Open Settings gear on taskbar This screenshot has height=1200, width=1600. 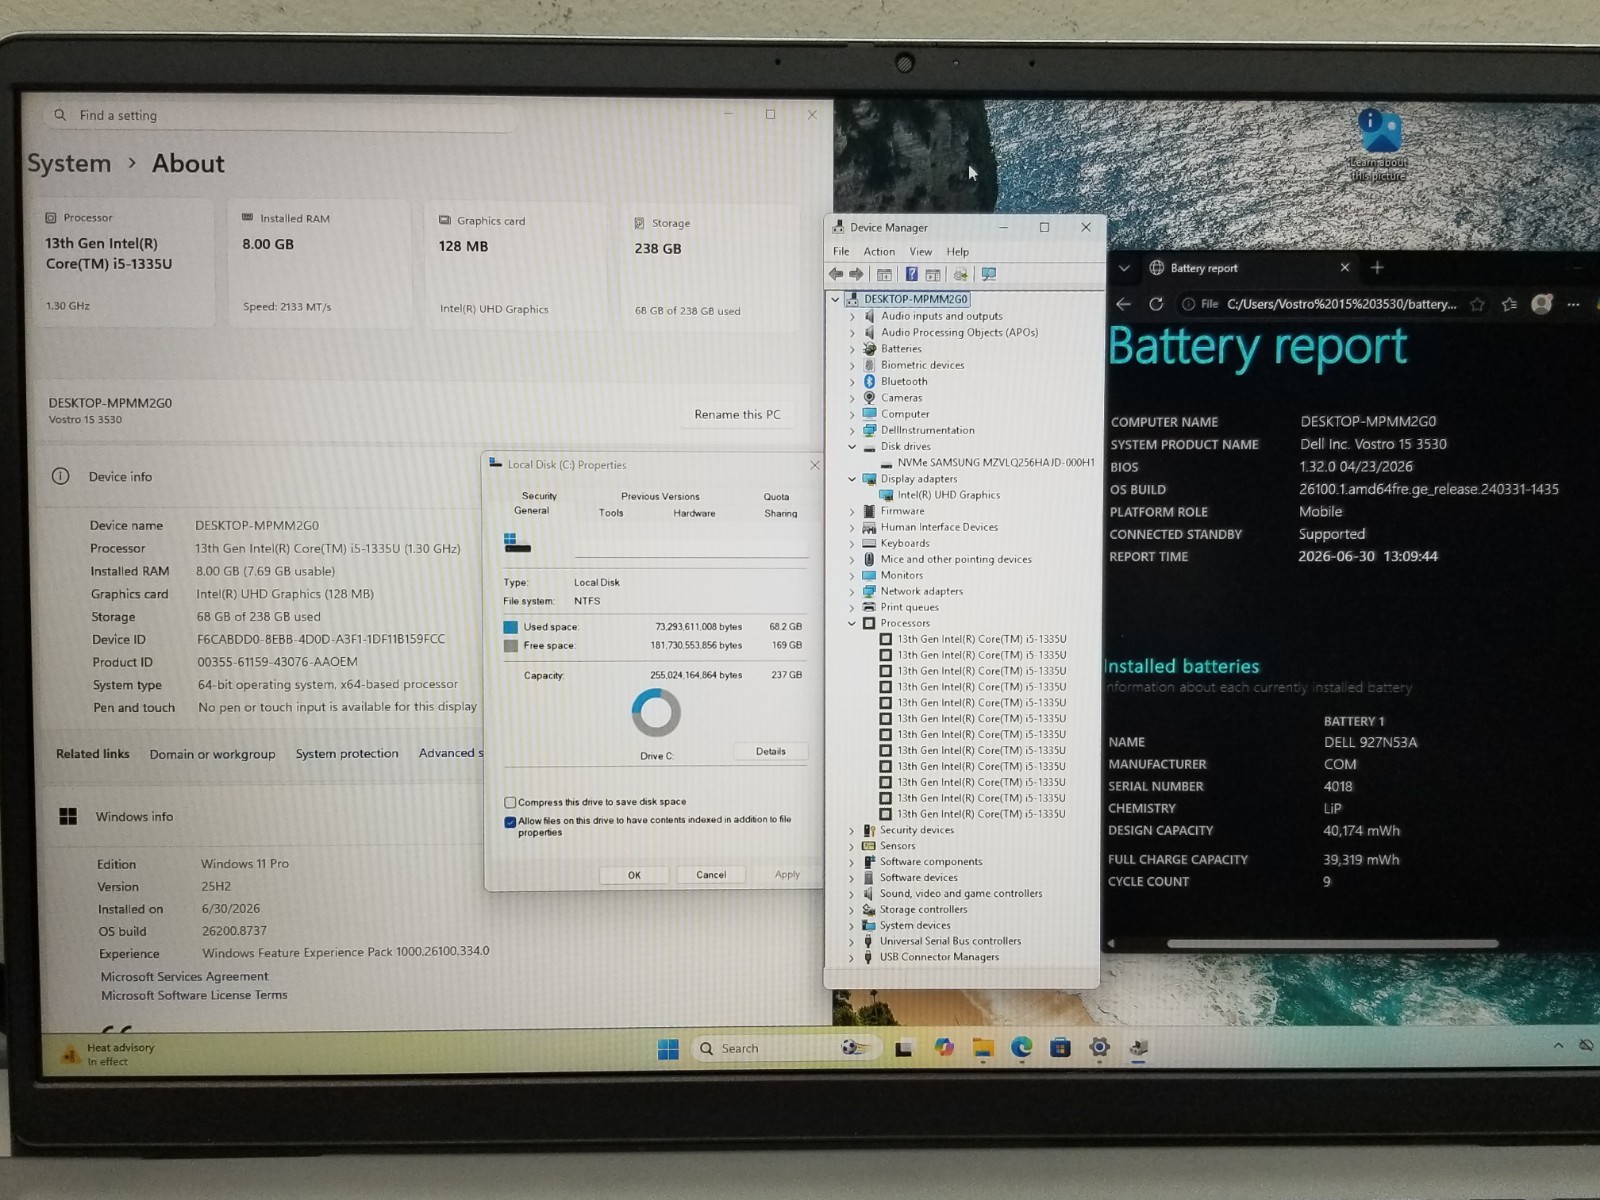(1099, 1047)
